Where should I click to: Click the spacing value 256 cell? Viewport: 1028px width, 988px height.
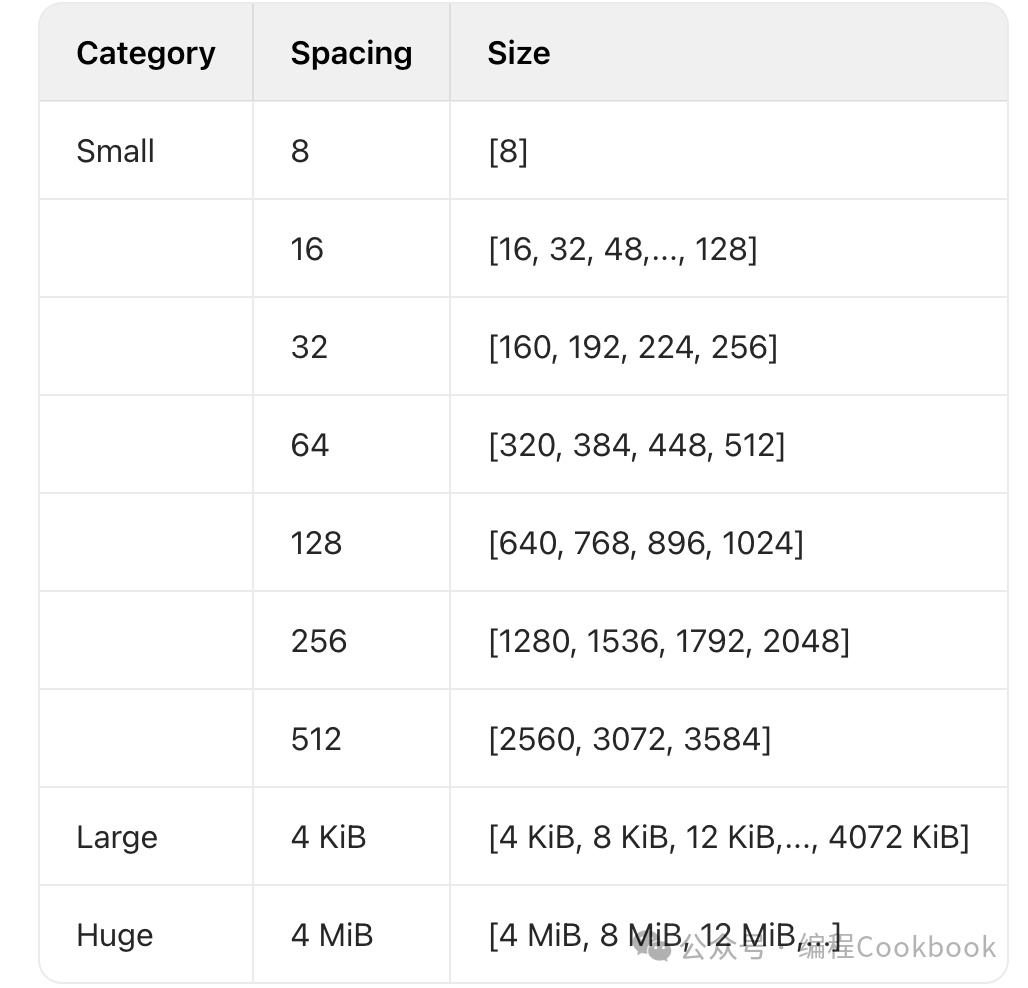coord(319,641)
